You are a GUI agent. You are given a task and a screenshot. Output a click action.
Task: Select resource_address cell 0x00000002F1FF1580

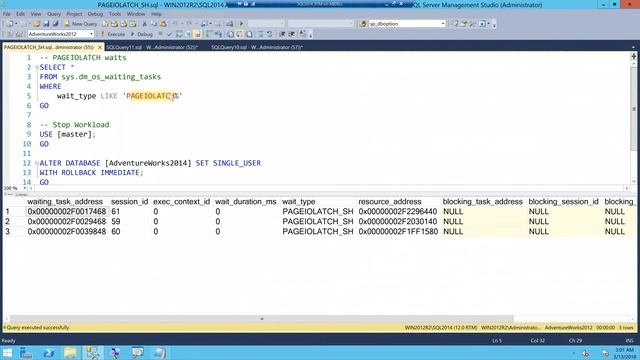[x=398, y=231]
